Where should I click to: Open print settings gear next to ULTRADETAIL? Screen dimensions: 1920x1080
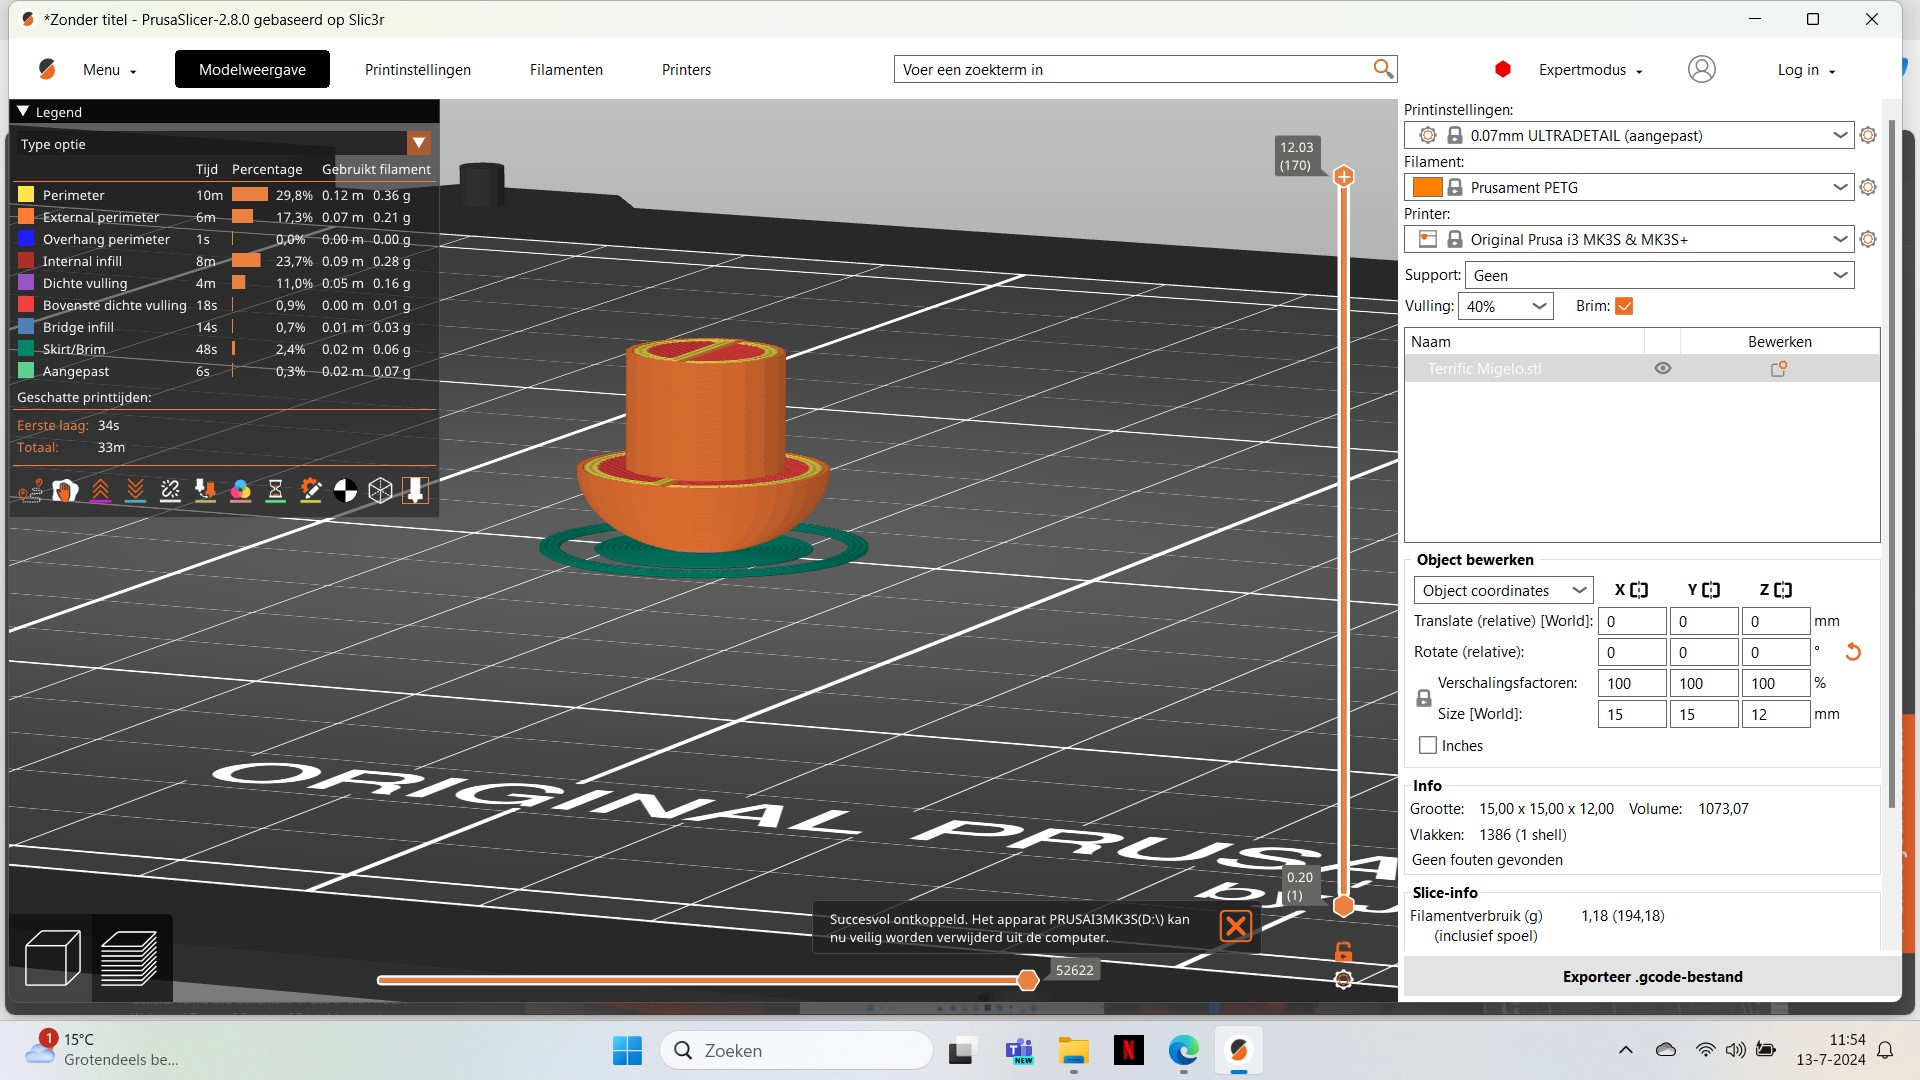coord(1867,135)
